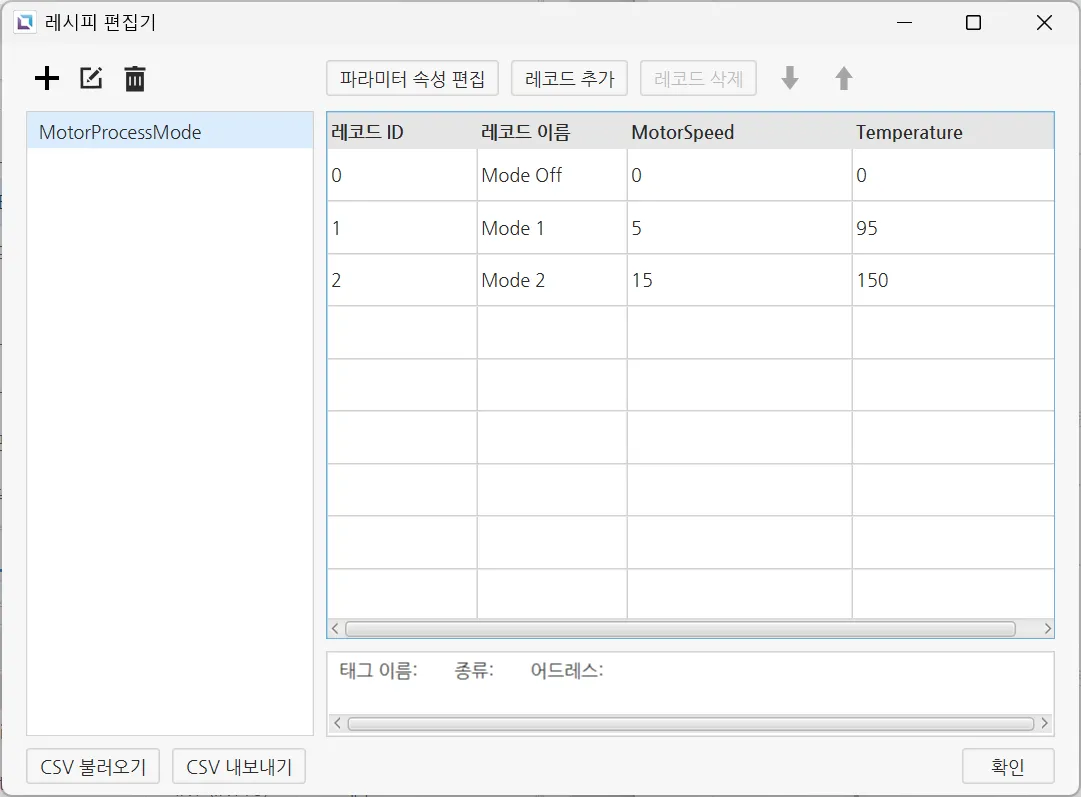Click left arrow of tag info scrollbar

pyautogui.click(x=337, y=723)
